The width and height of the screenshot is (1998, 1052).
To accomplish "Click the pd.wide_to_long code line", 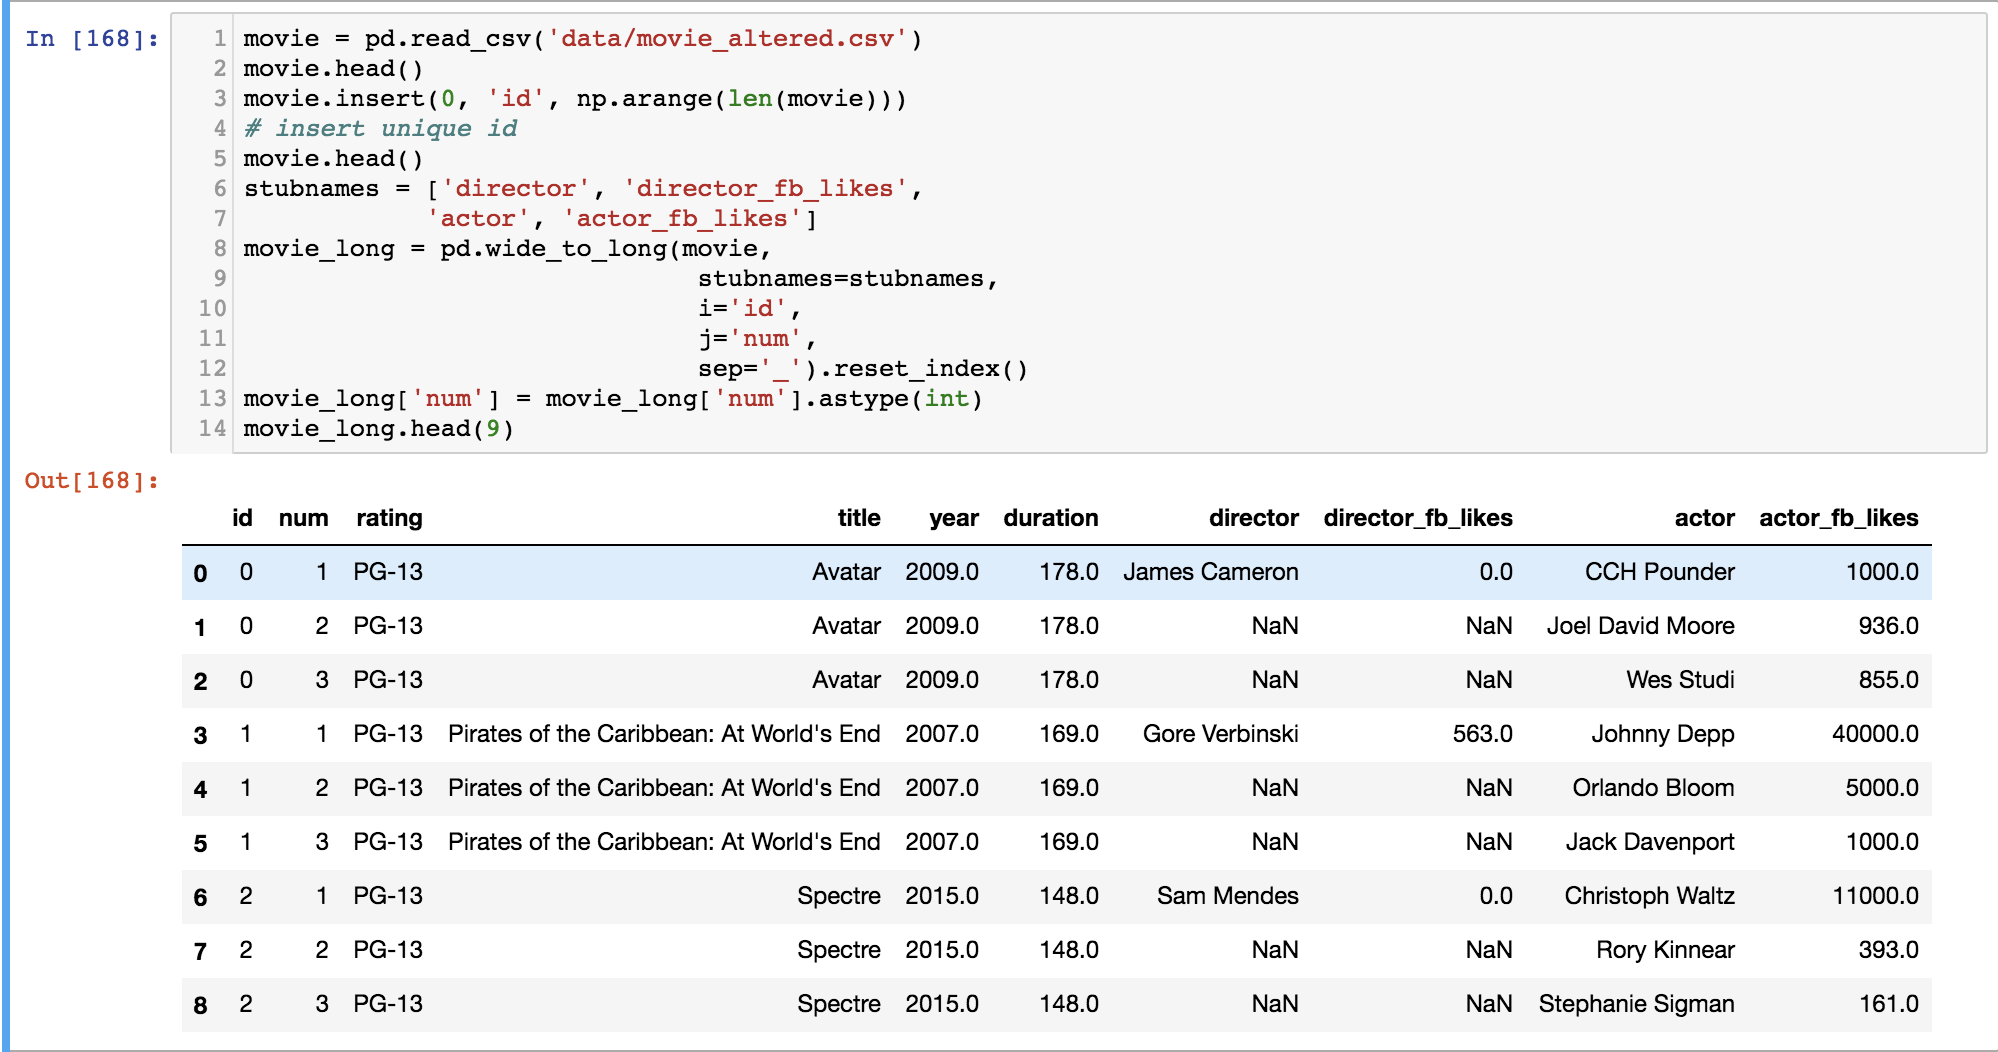I will (507, 249).
